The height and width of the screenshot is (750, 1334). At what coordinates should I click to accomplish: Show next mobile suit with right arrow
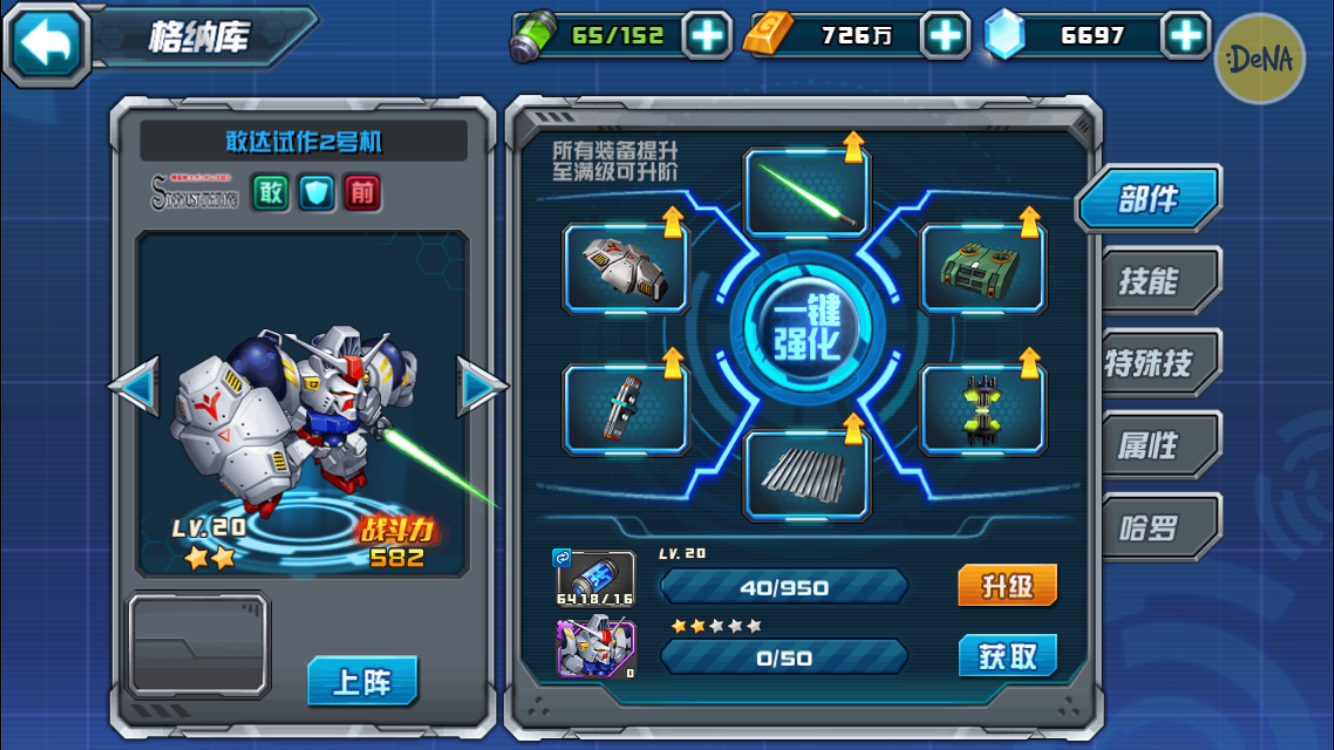tap(482, 386)
